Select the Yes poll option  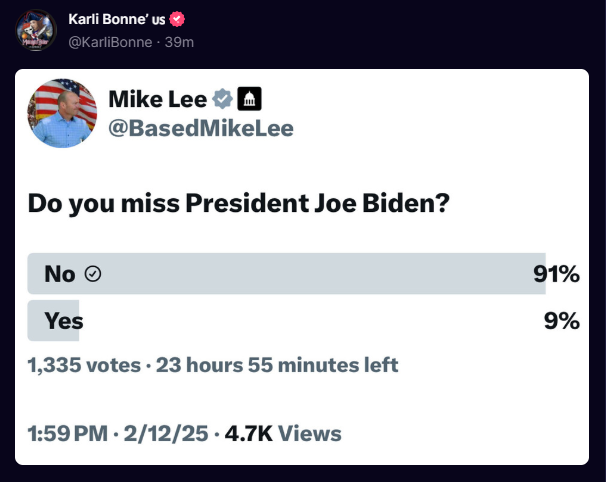pyautogui.click(x=304, y=320)
